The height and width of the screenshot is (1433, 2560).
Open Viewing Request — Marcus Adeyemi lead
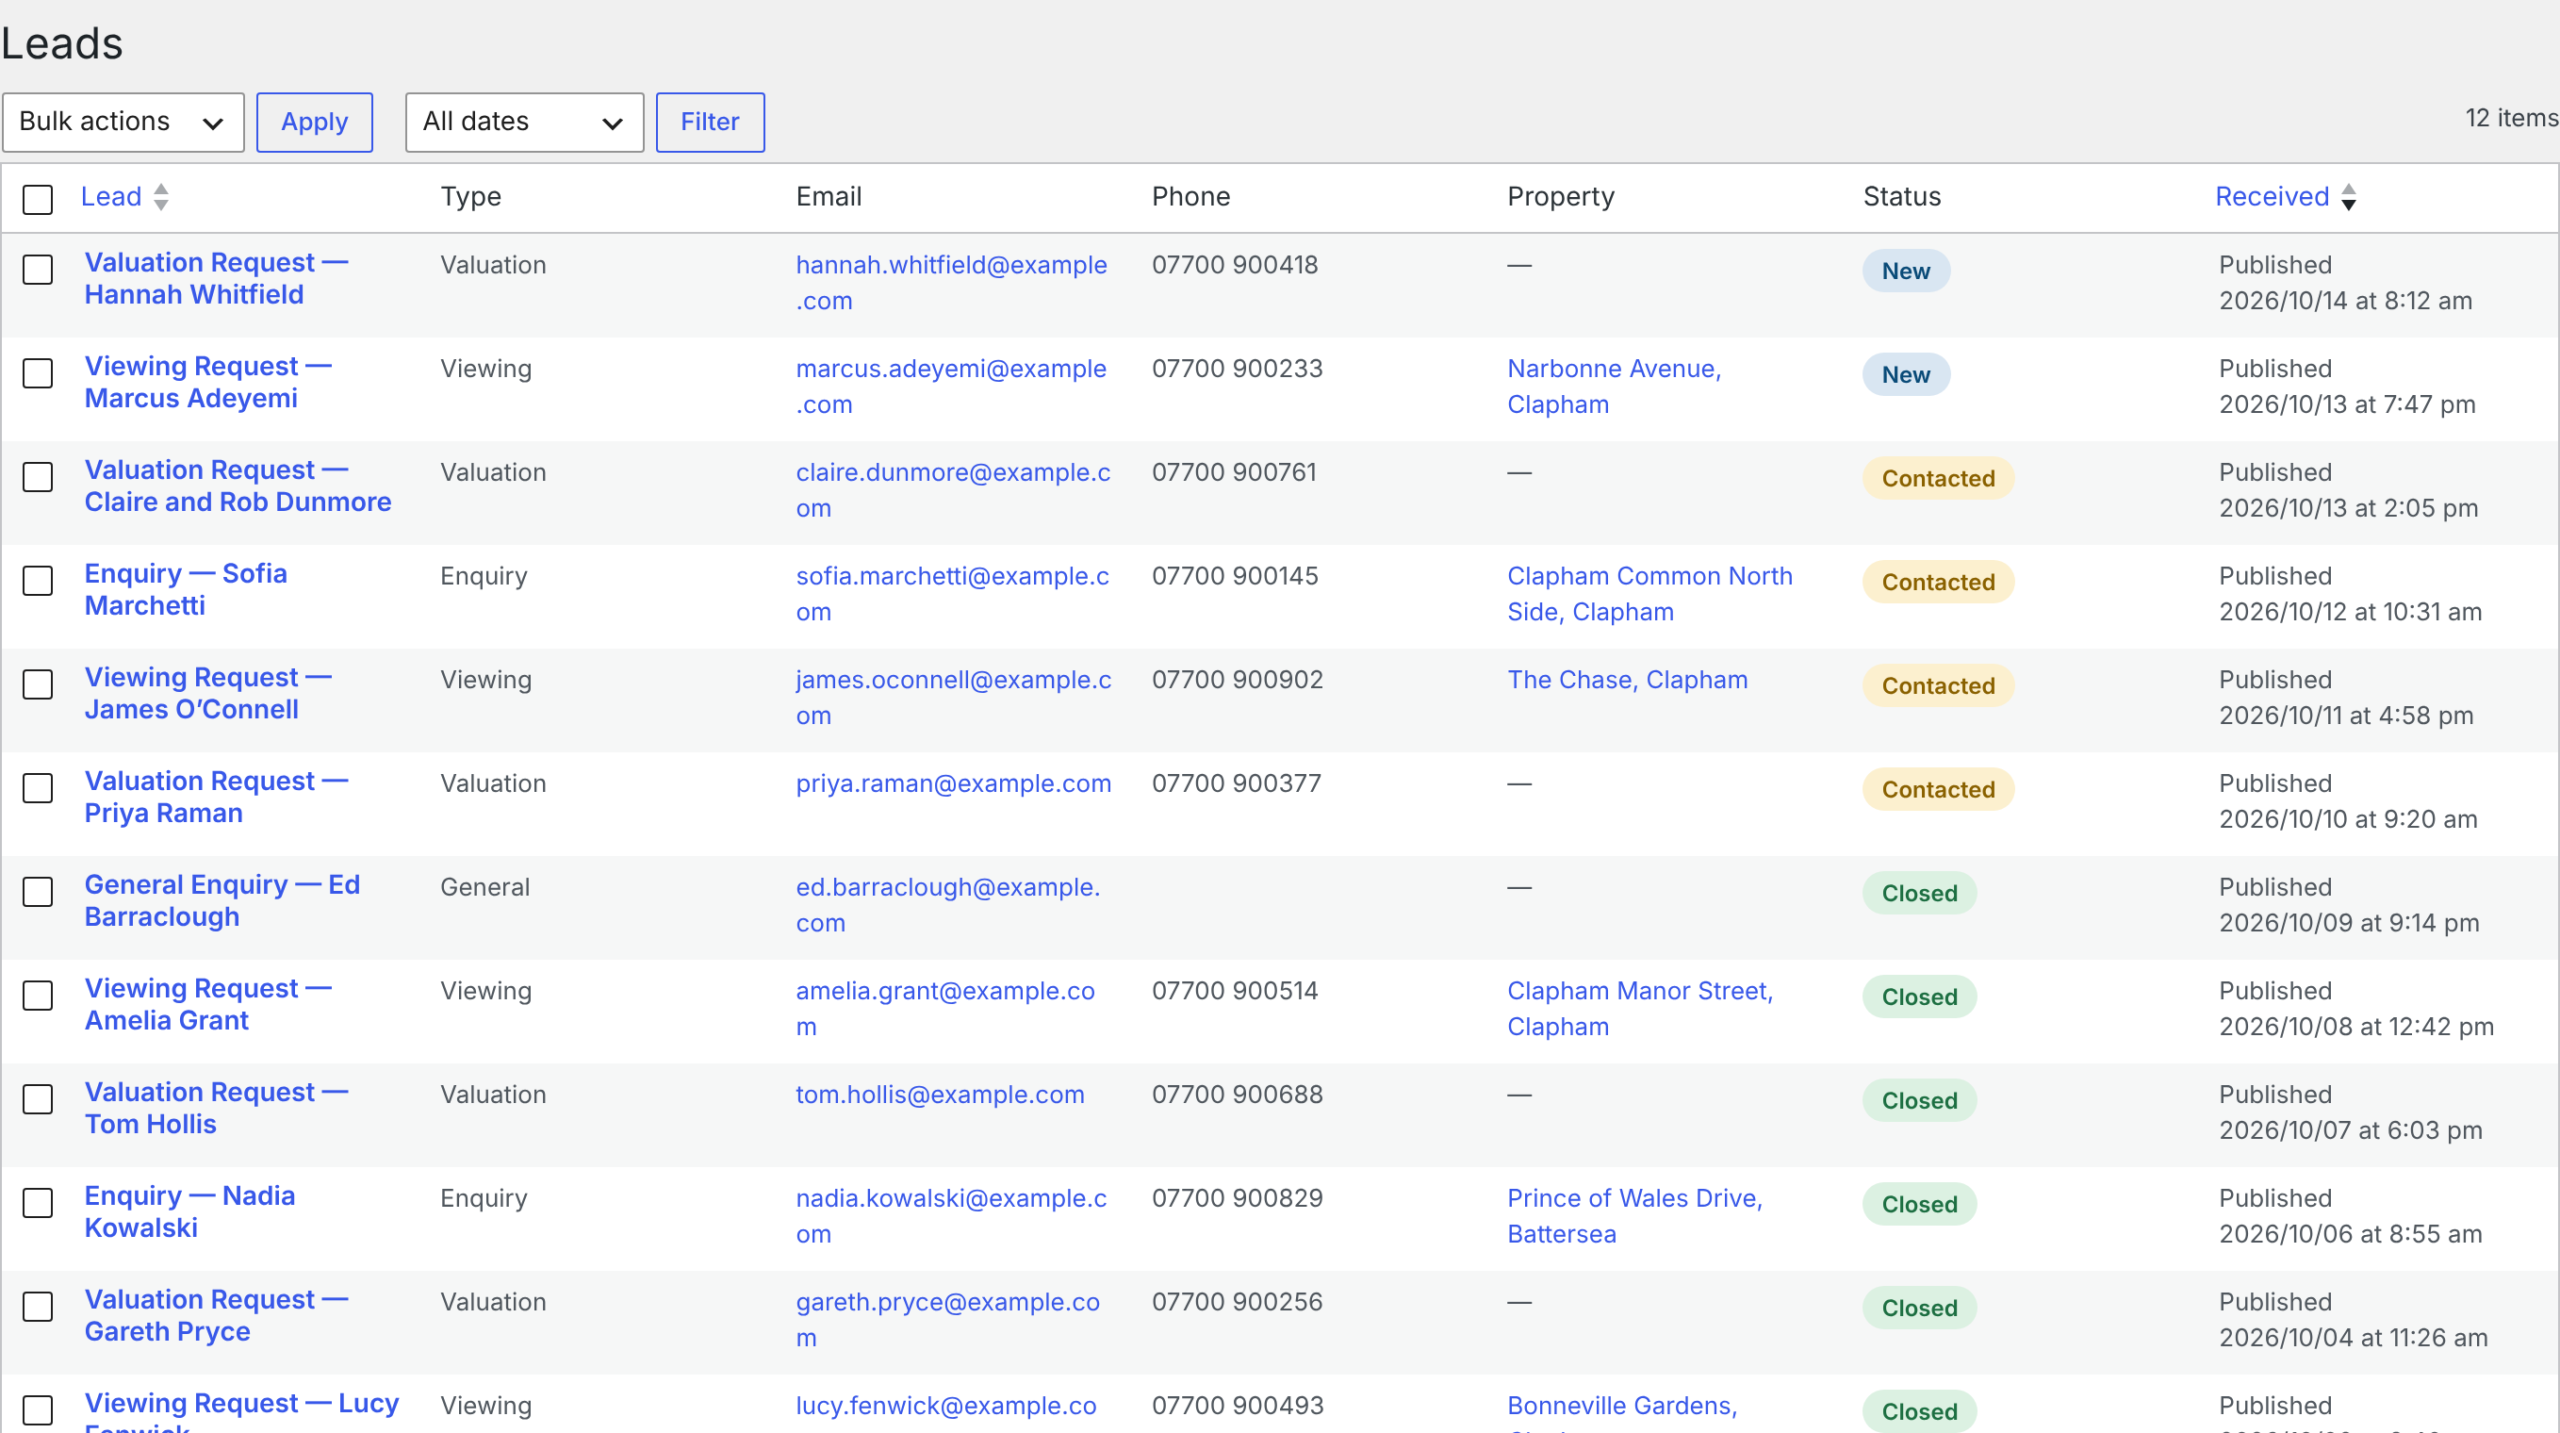tap(208, 382)
